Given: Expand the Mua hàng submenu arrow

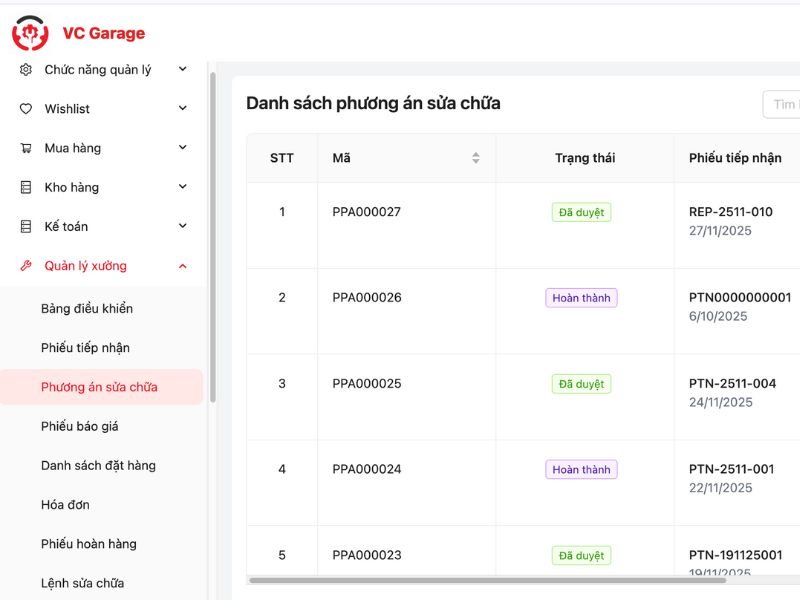Looking at the screenshot, I should pos(182,147).
